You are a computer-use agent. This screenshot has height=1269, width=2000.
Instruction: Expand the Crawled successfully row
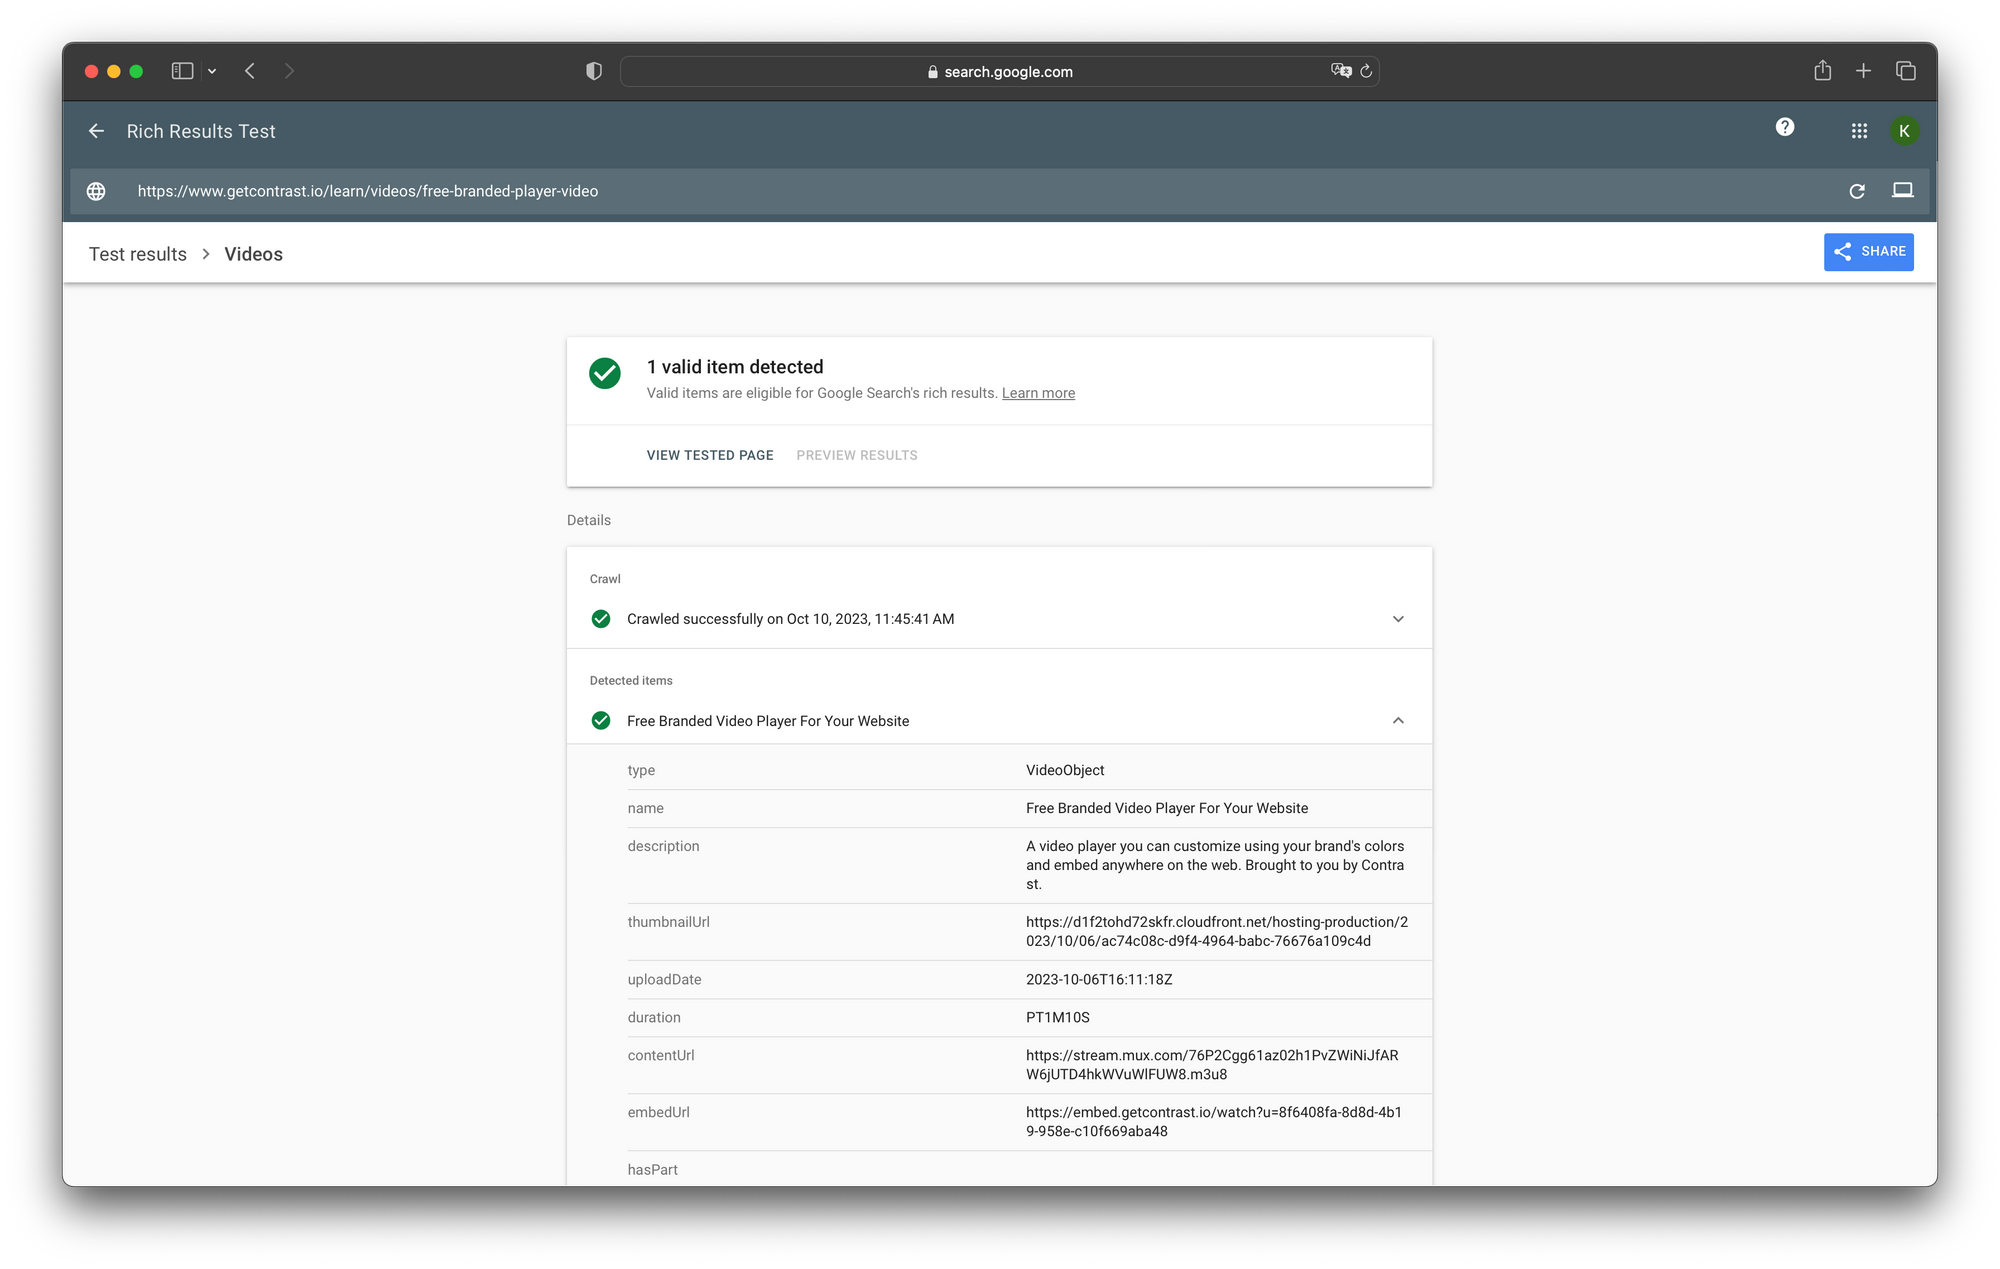tap(999, 619)
